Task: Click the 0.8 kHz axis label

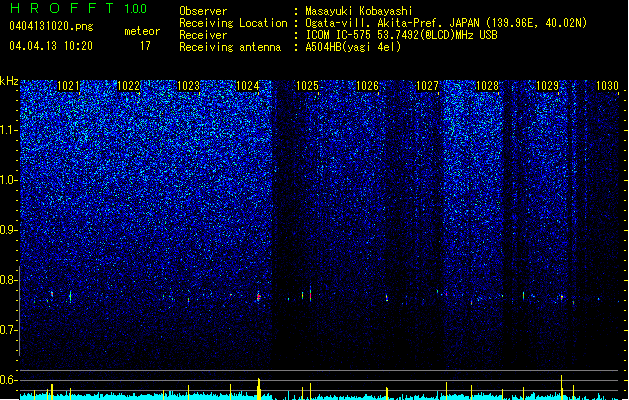Action: (9, 280)
